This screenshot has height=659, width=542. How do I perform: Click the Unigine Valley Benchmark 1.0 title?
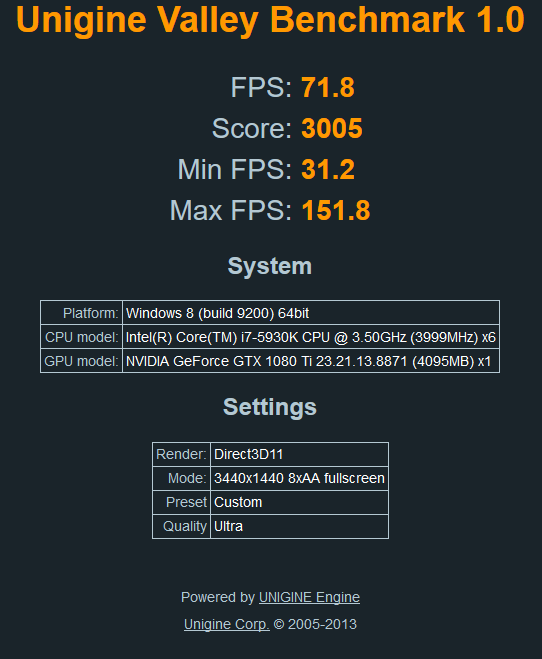pos(271,20)
